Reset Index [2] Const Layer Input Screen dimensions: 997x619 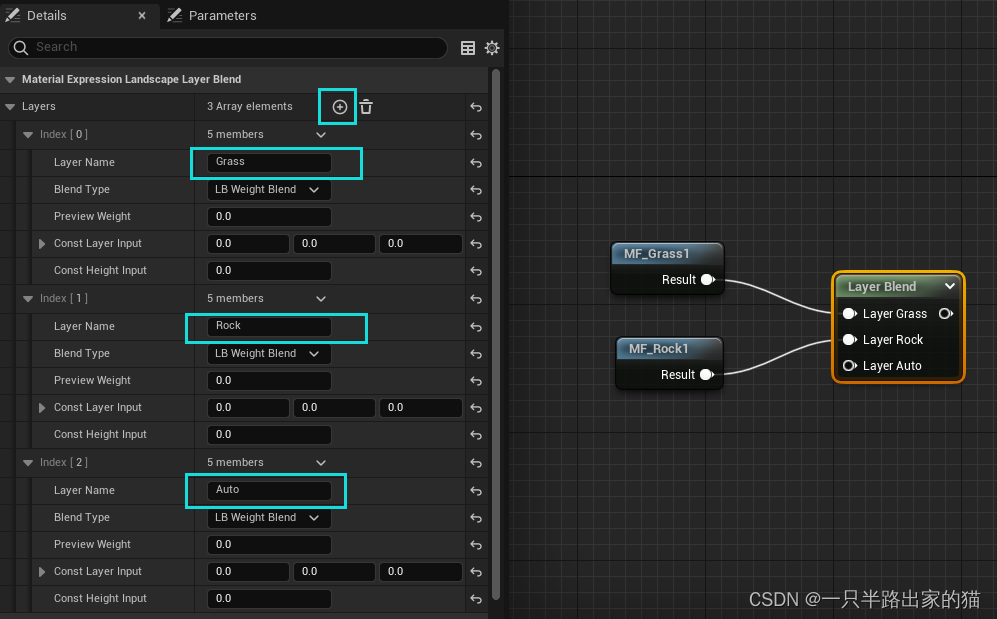pyautogui.click(x=476, y=571)
